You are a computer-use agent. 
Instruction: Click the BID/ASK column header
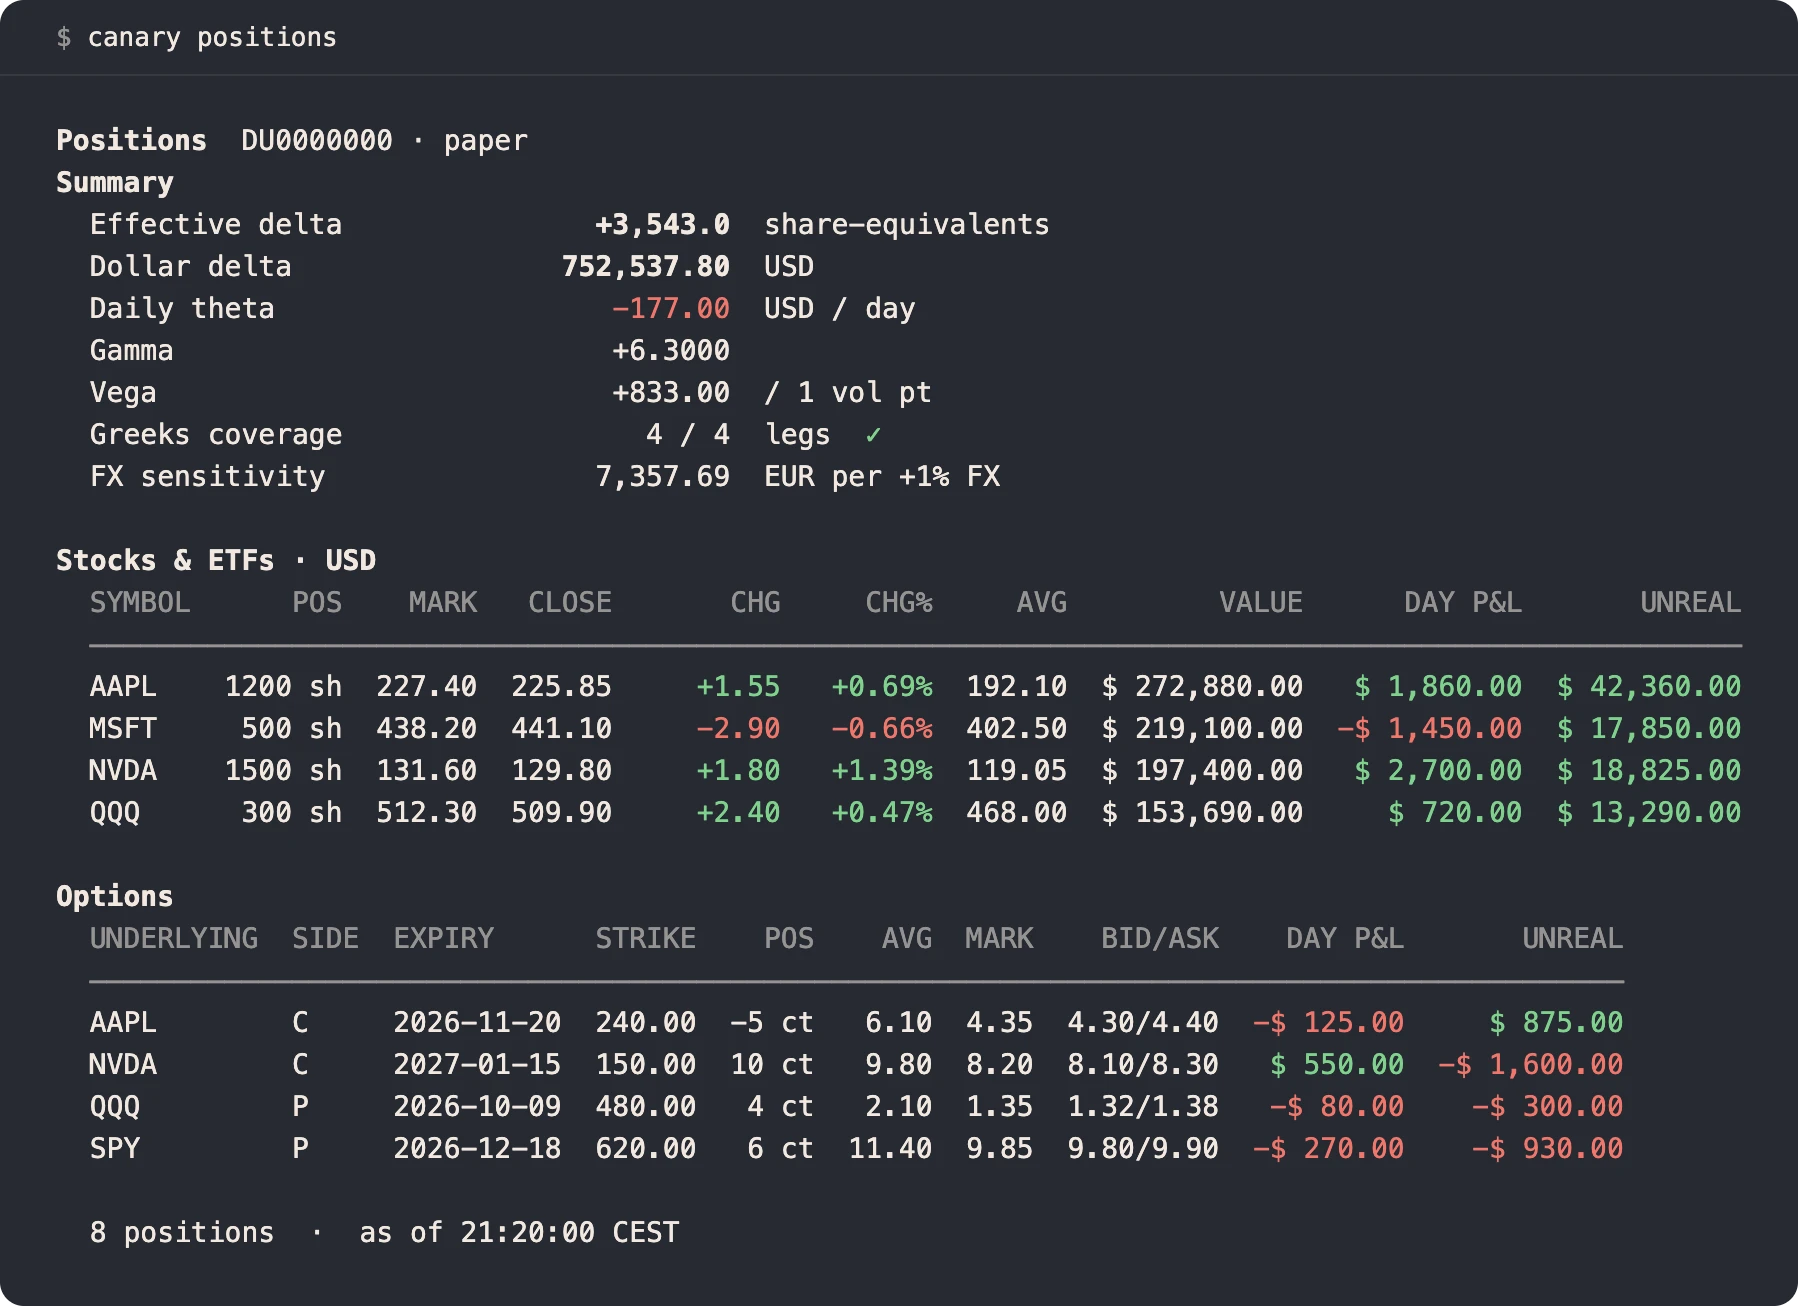click(1160, 938)
